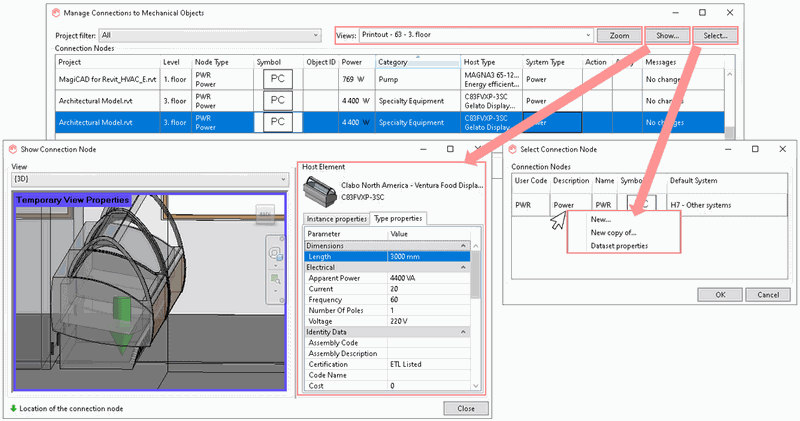Expand the Views dropdown list

coord(588,35)
